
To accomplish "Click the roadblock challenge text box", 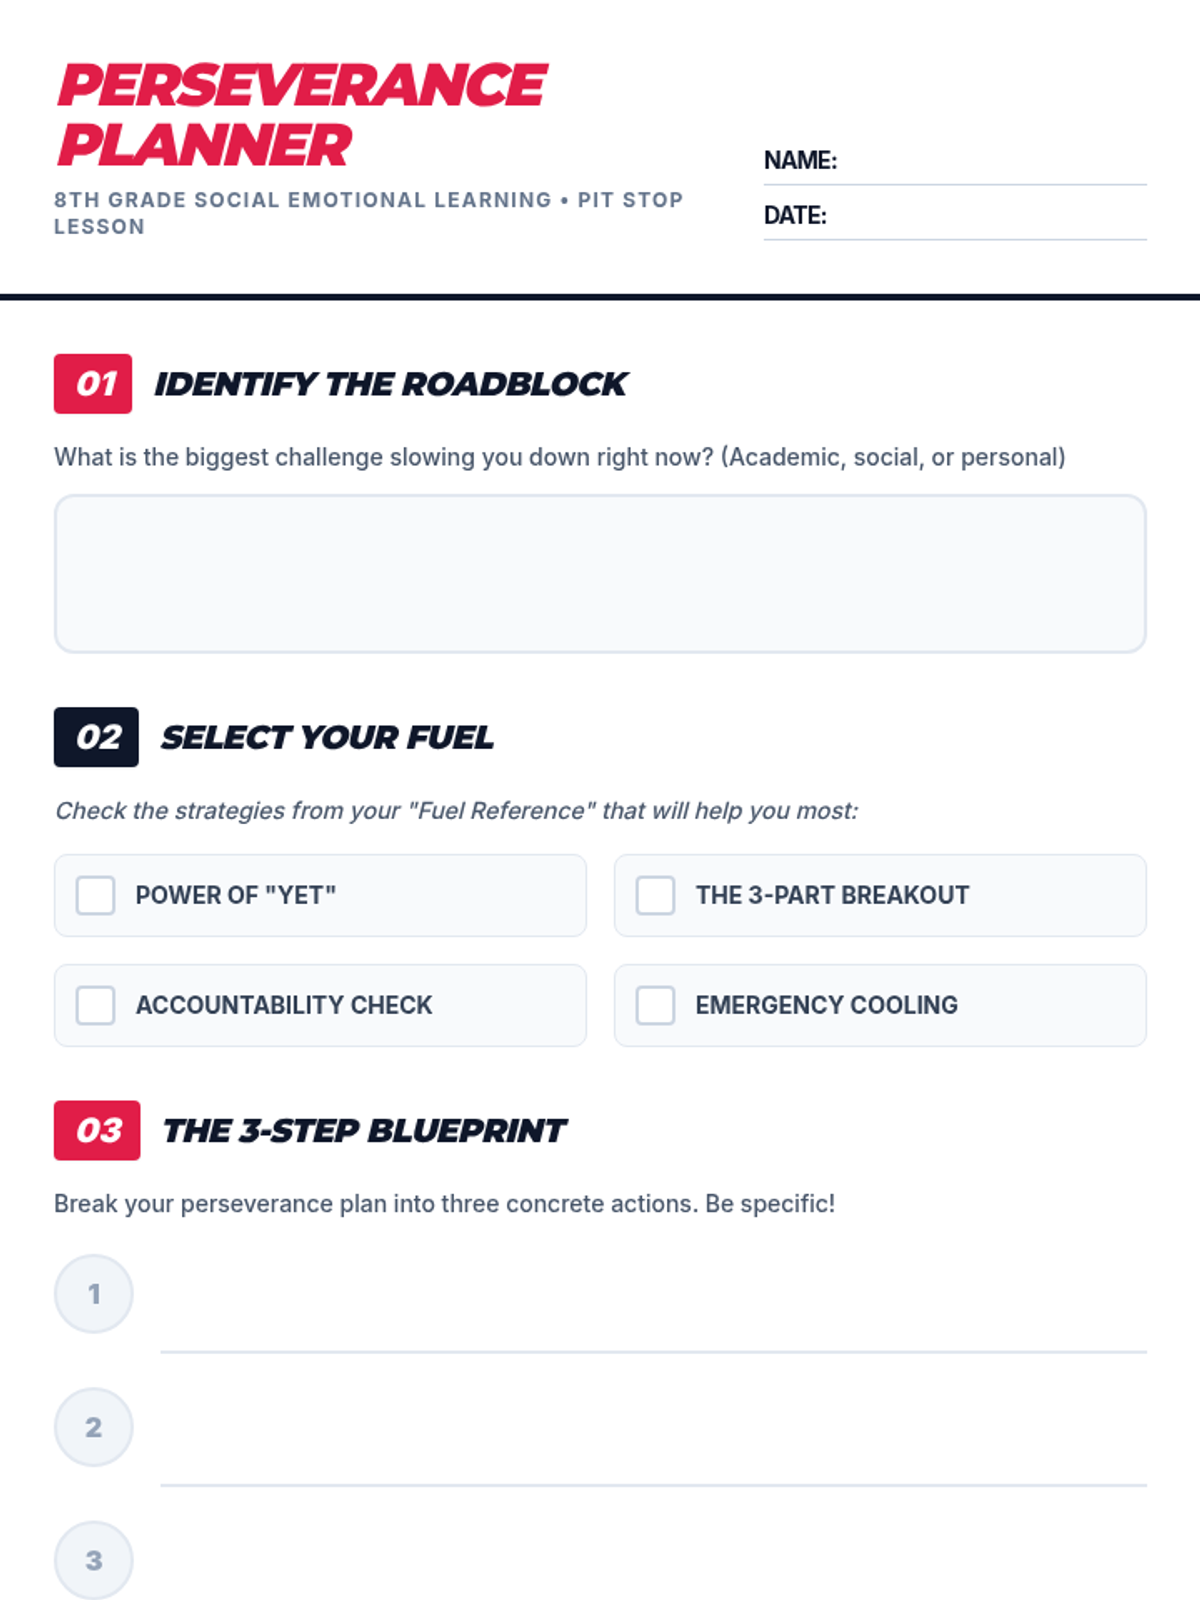I will [x=600, y=574].
